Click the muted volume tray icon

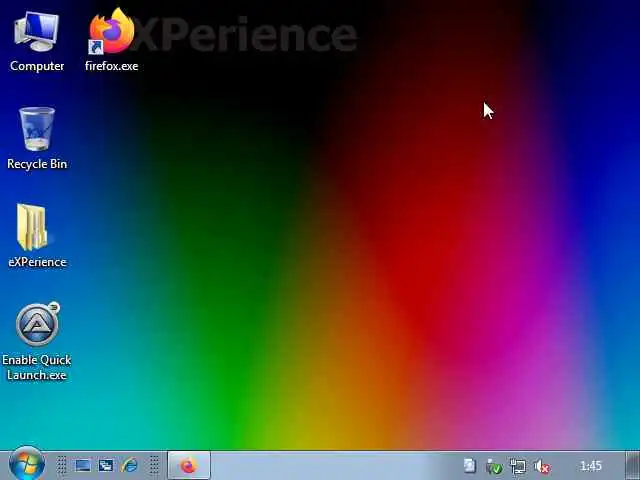pos(542,467)
